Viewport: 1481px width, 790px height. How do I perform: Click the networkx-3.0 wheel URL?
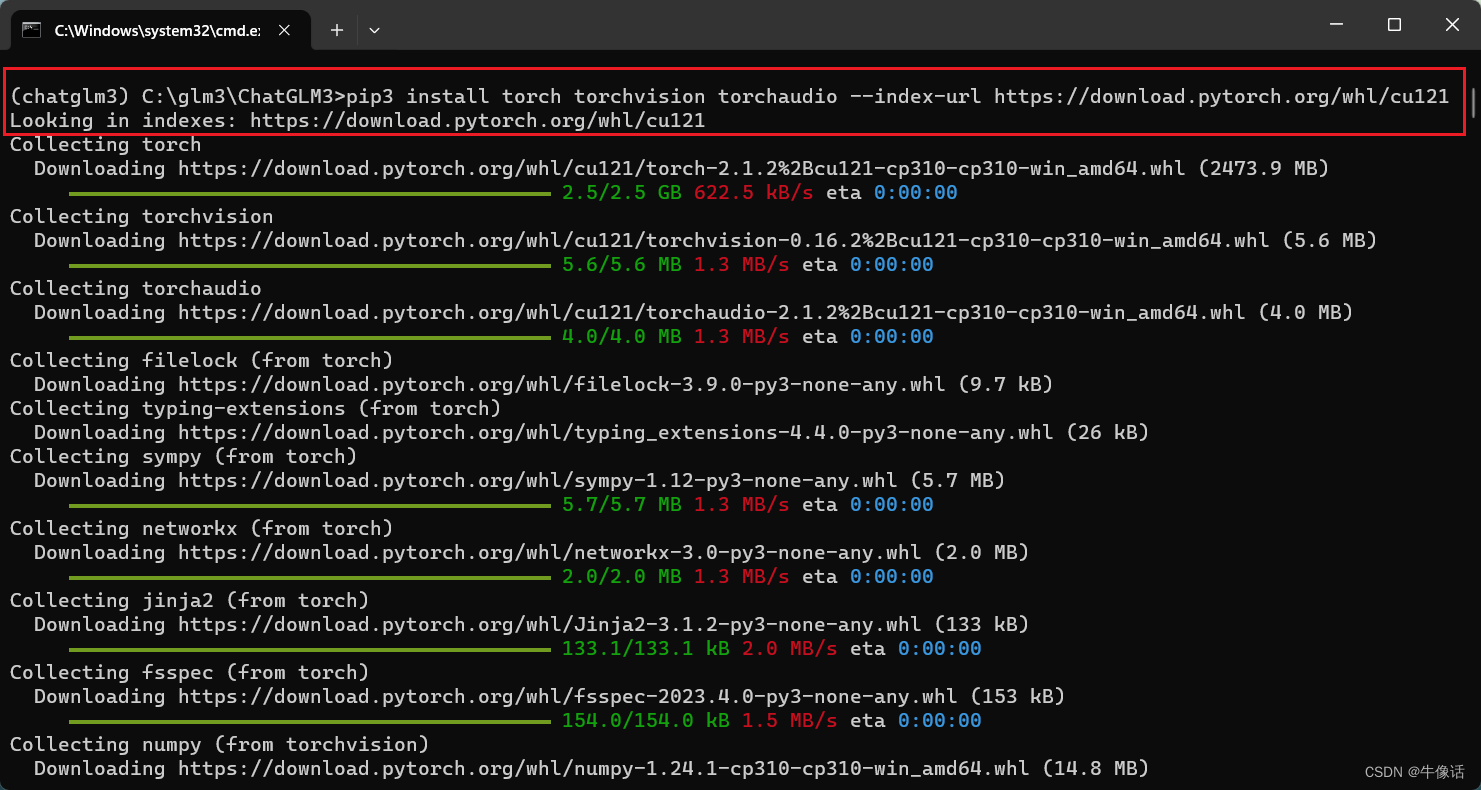tap(549, 552)
